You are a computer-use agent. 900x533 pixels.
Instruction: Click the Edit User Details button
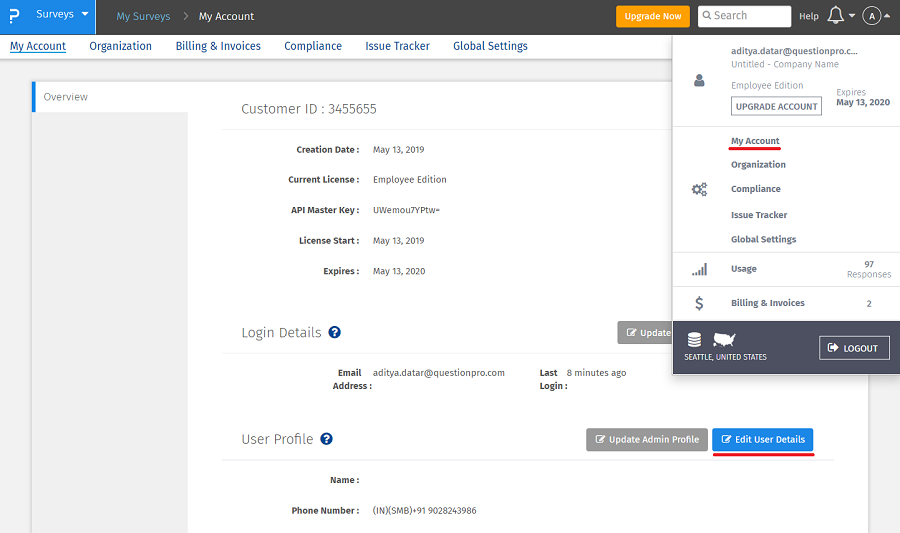coord(762,439)
